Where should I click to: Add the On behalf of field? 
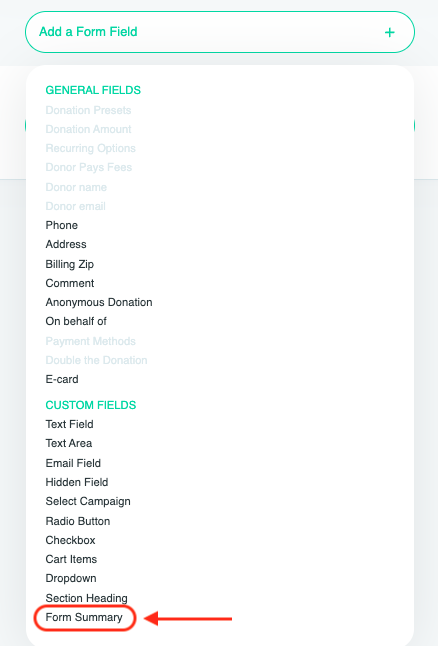point(76,321)
